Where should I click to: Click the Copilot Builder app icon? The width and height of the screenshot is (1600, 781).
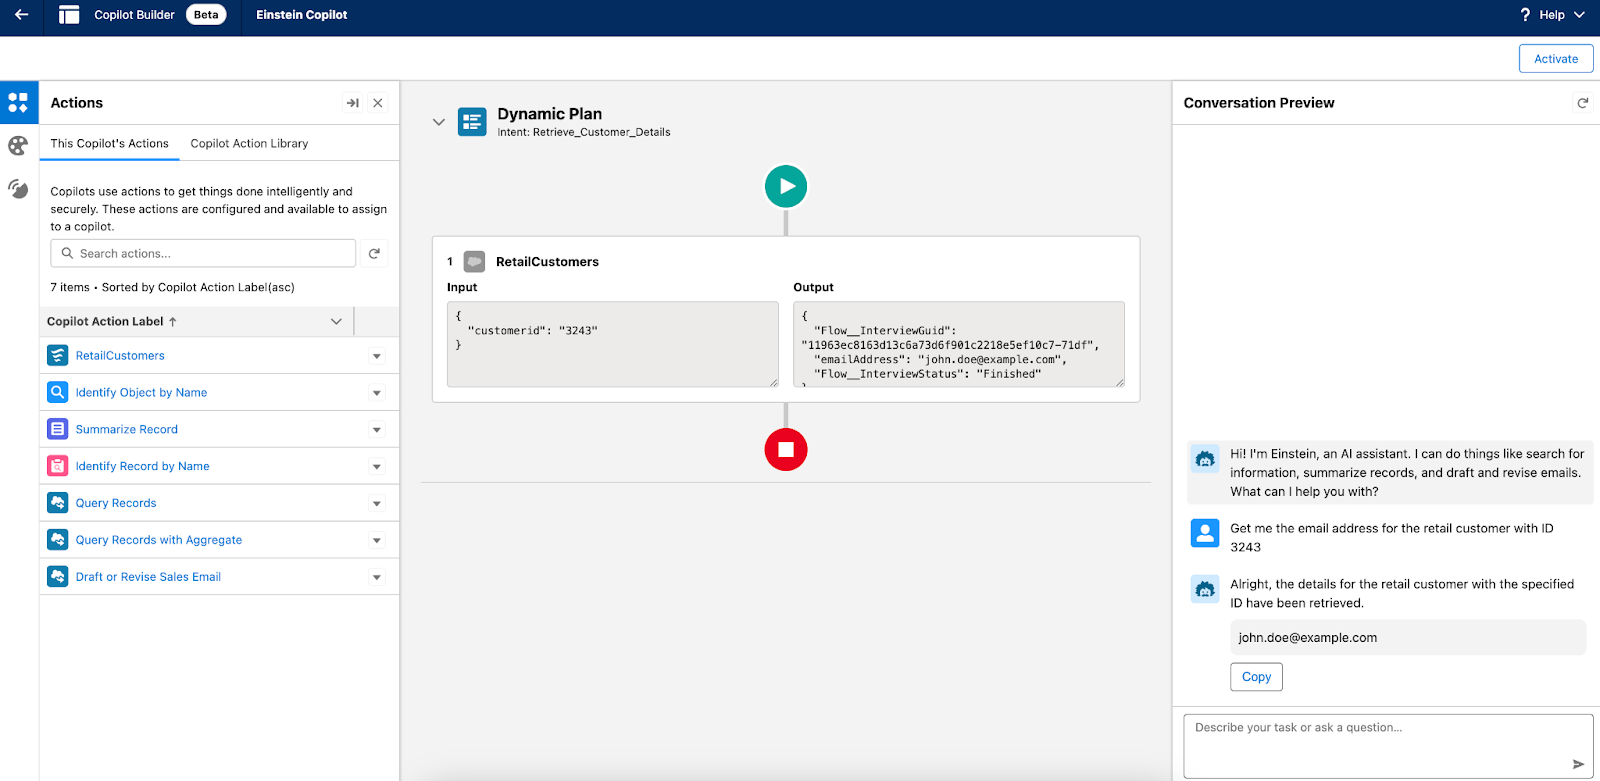[69, 15]
